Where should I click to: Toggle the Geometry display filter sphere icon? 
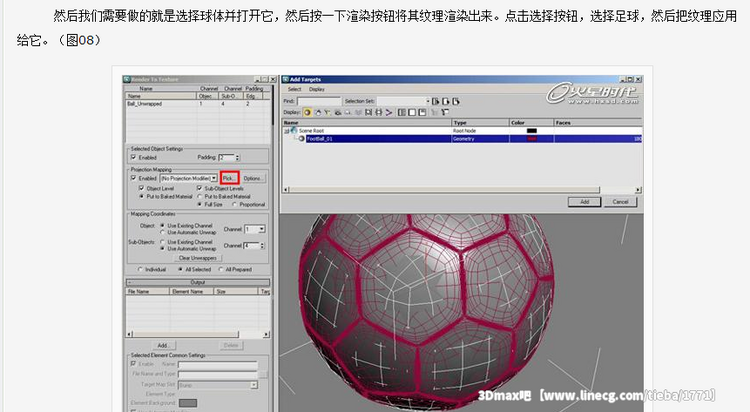pos(307,112)
